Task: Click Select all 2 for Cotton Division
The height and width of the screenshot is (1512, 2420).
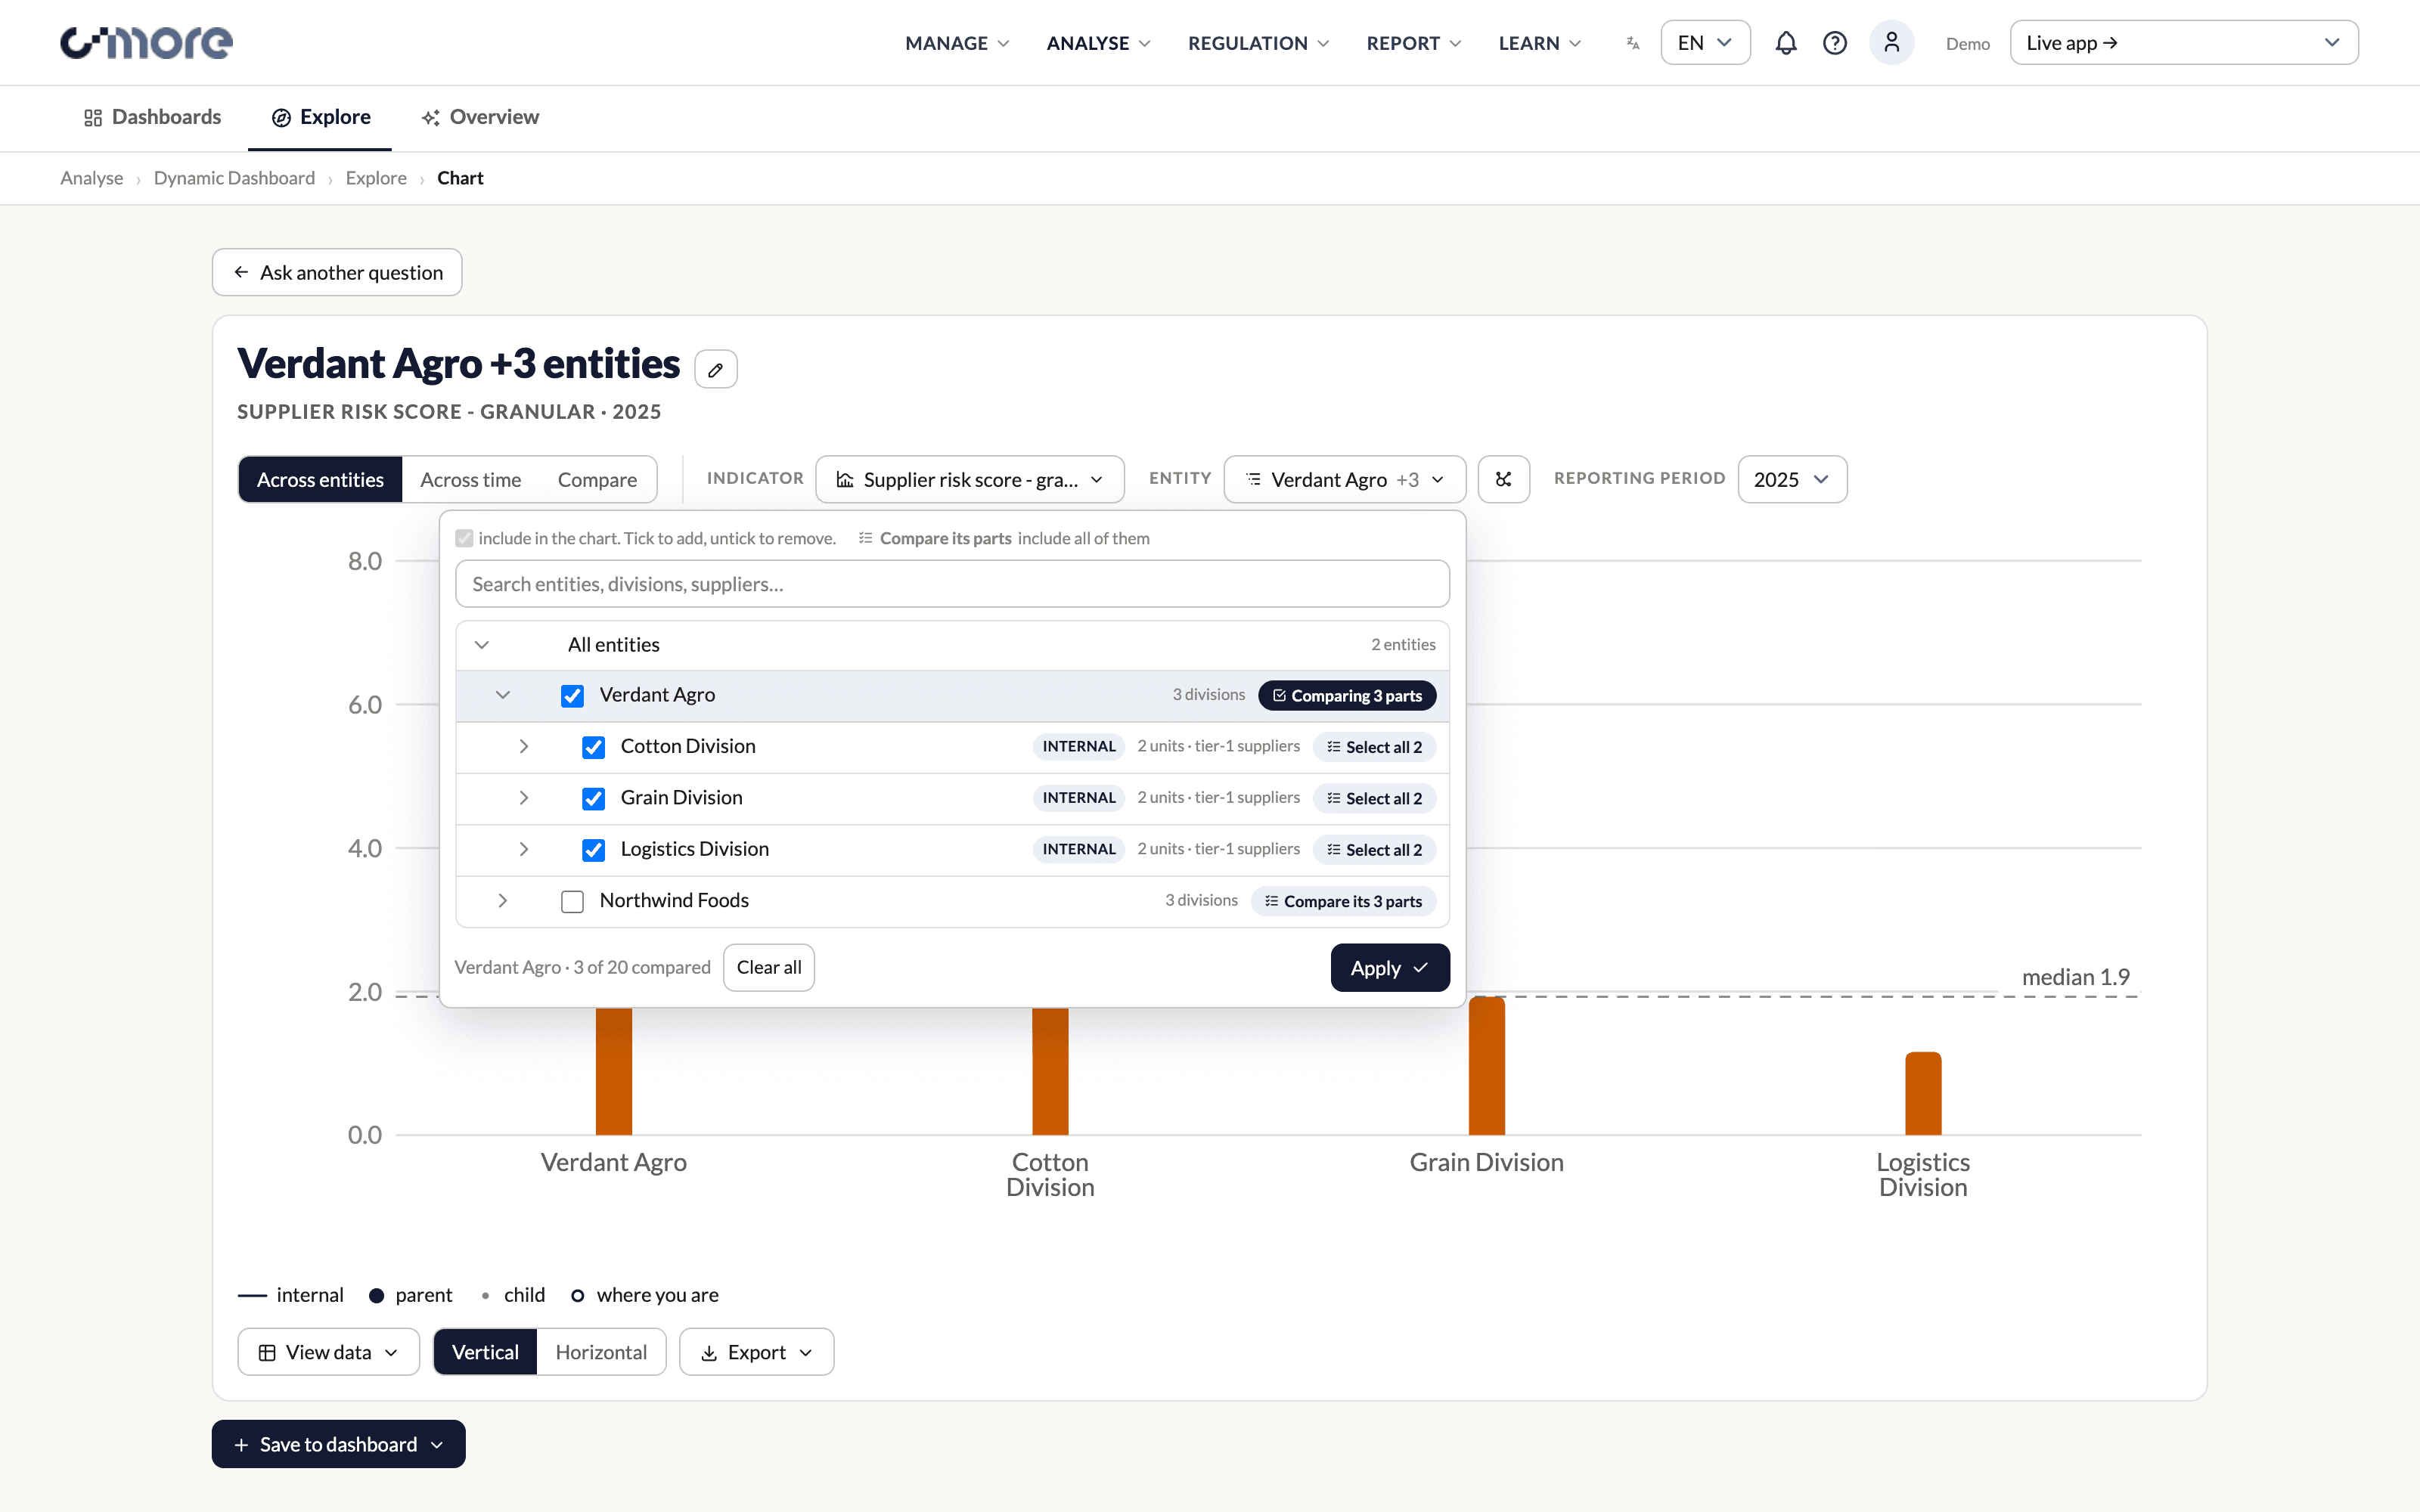Action: click(1374, 747)
